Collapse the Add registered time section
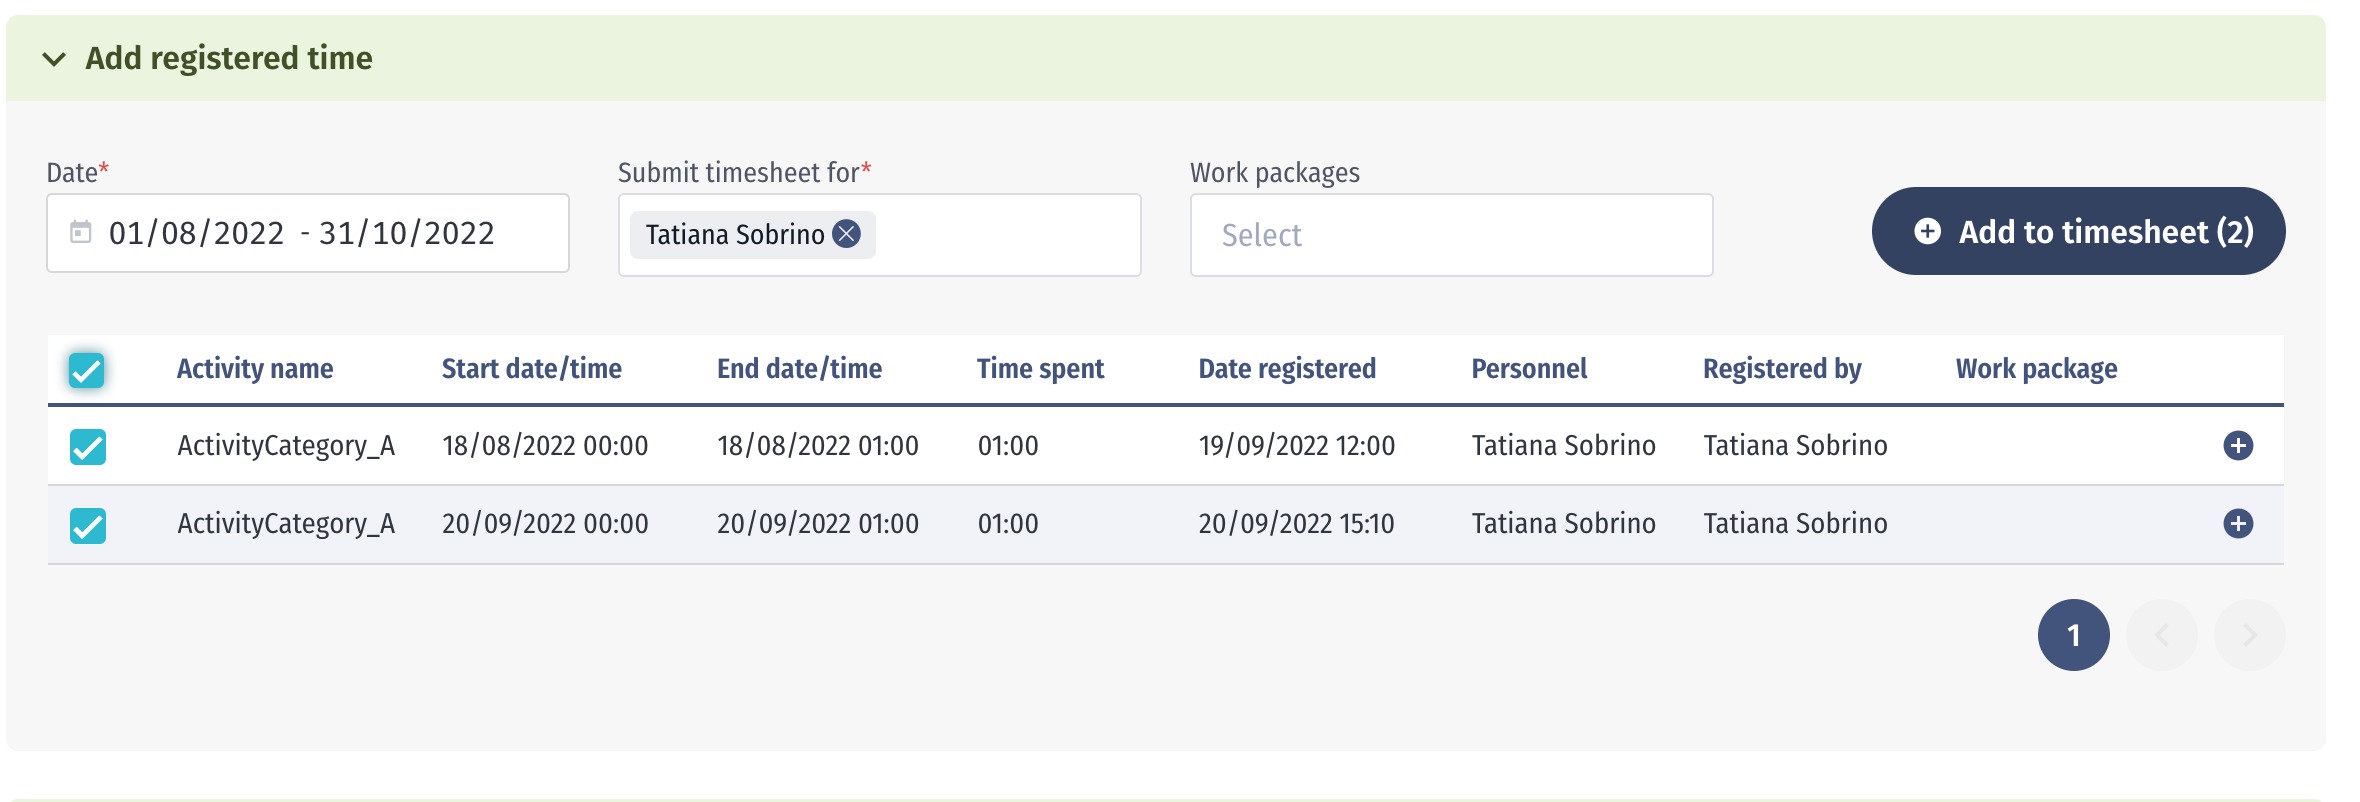 point(54,59)
